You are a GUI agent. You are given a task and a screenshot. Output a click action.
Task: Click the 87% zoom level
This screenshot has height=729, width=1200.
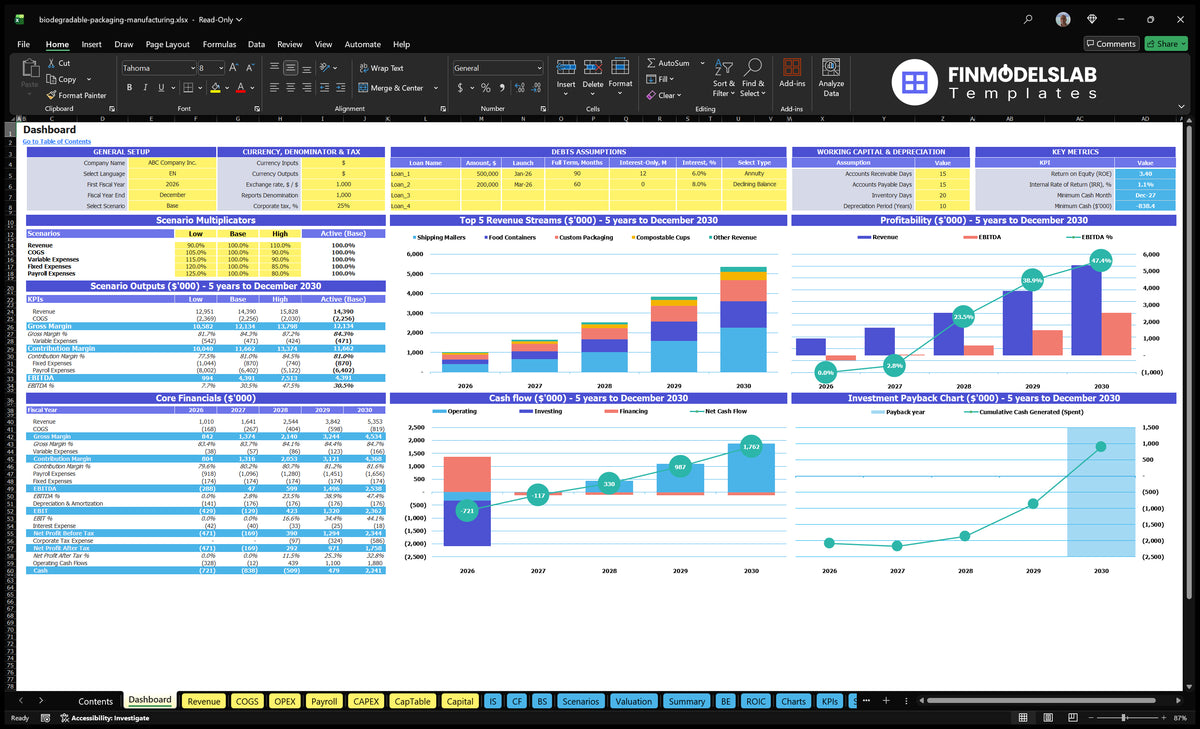point(1180,718)
